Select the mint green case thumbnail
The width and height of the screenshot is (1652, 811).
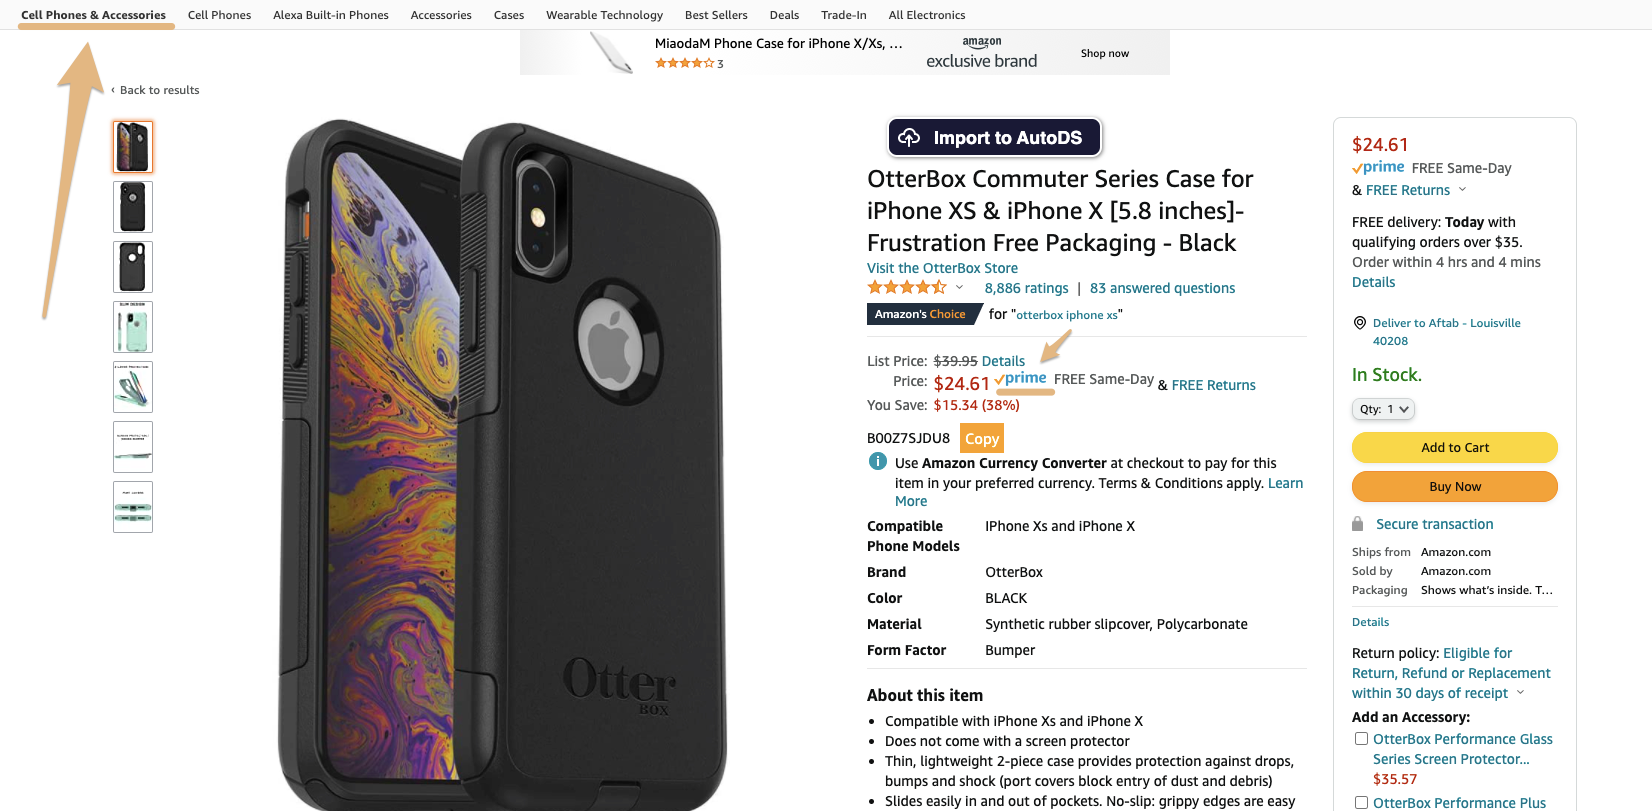[x=133, y=327]
